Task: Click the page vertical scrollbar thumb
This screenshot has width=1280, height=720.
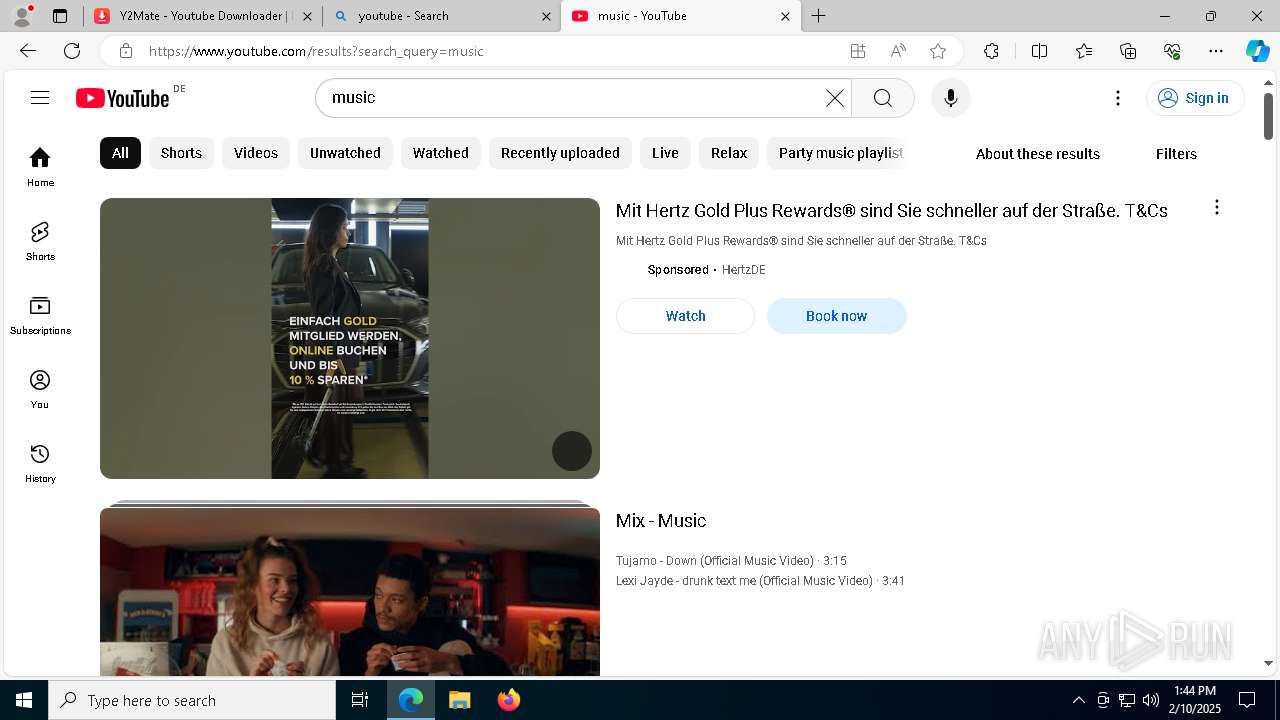Action: (x=1268, y=116)
